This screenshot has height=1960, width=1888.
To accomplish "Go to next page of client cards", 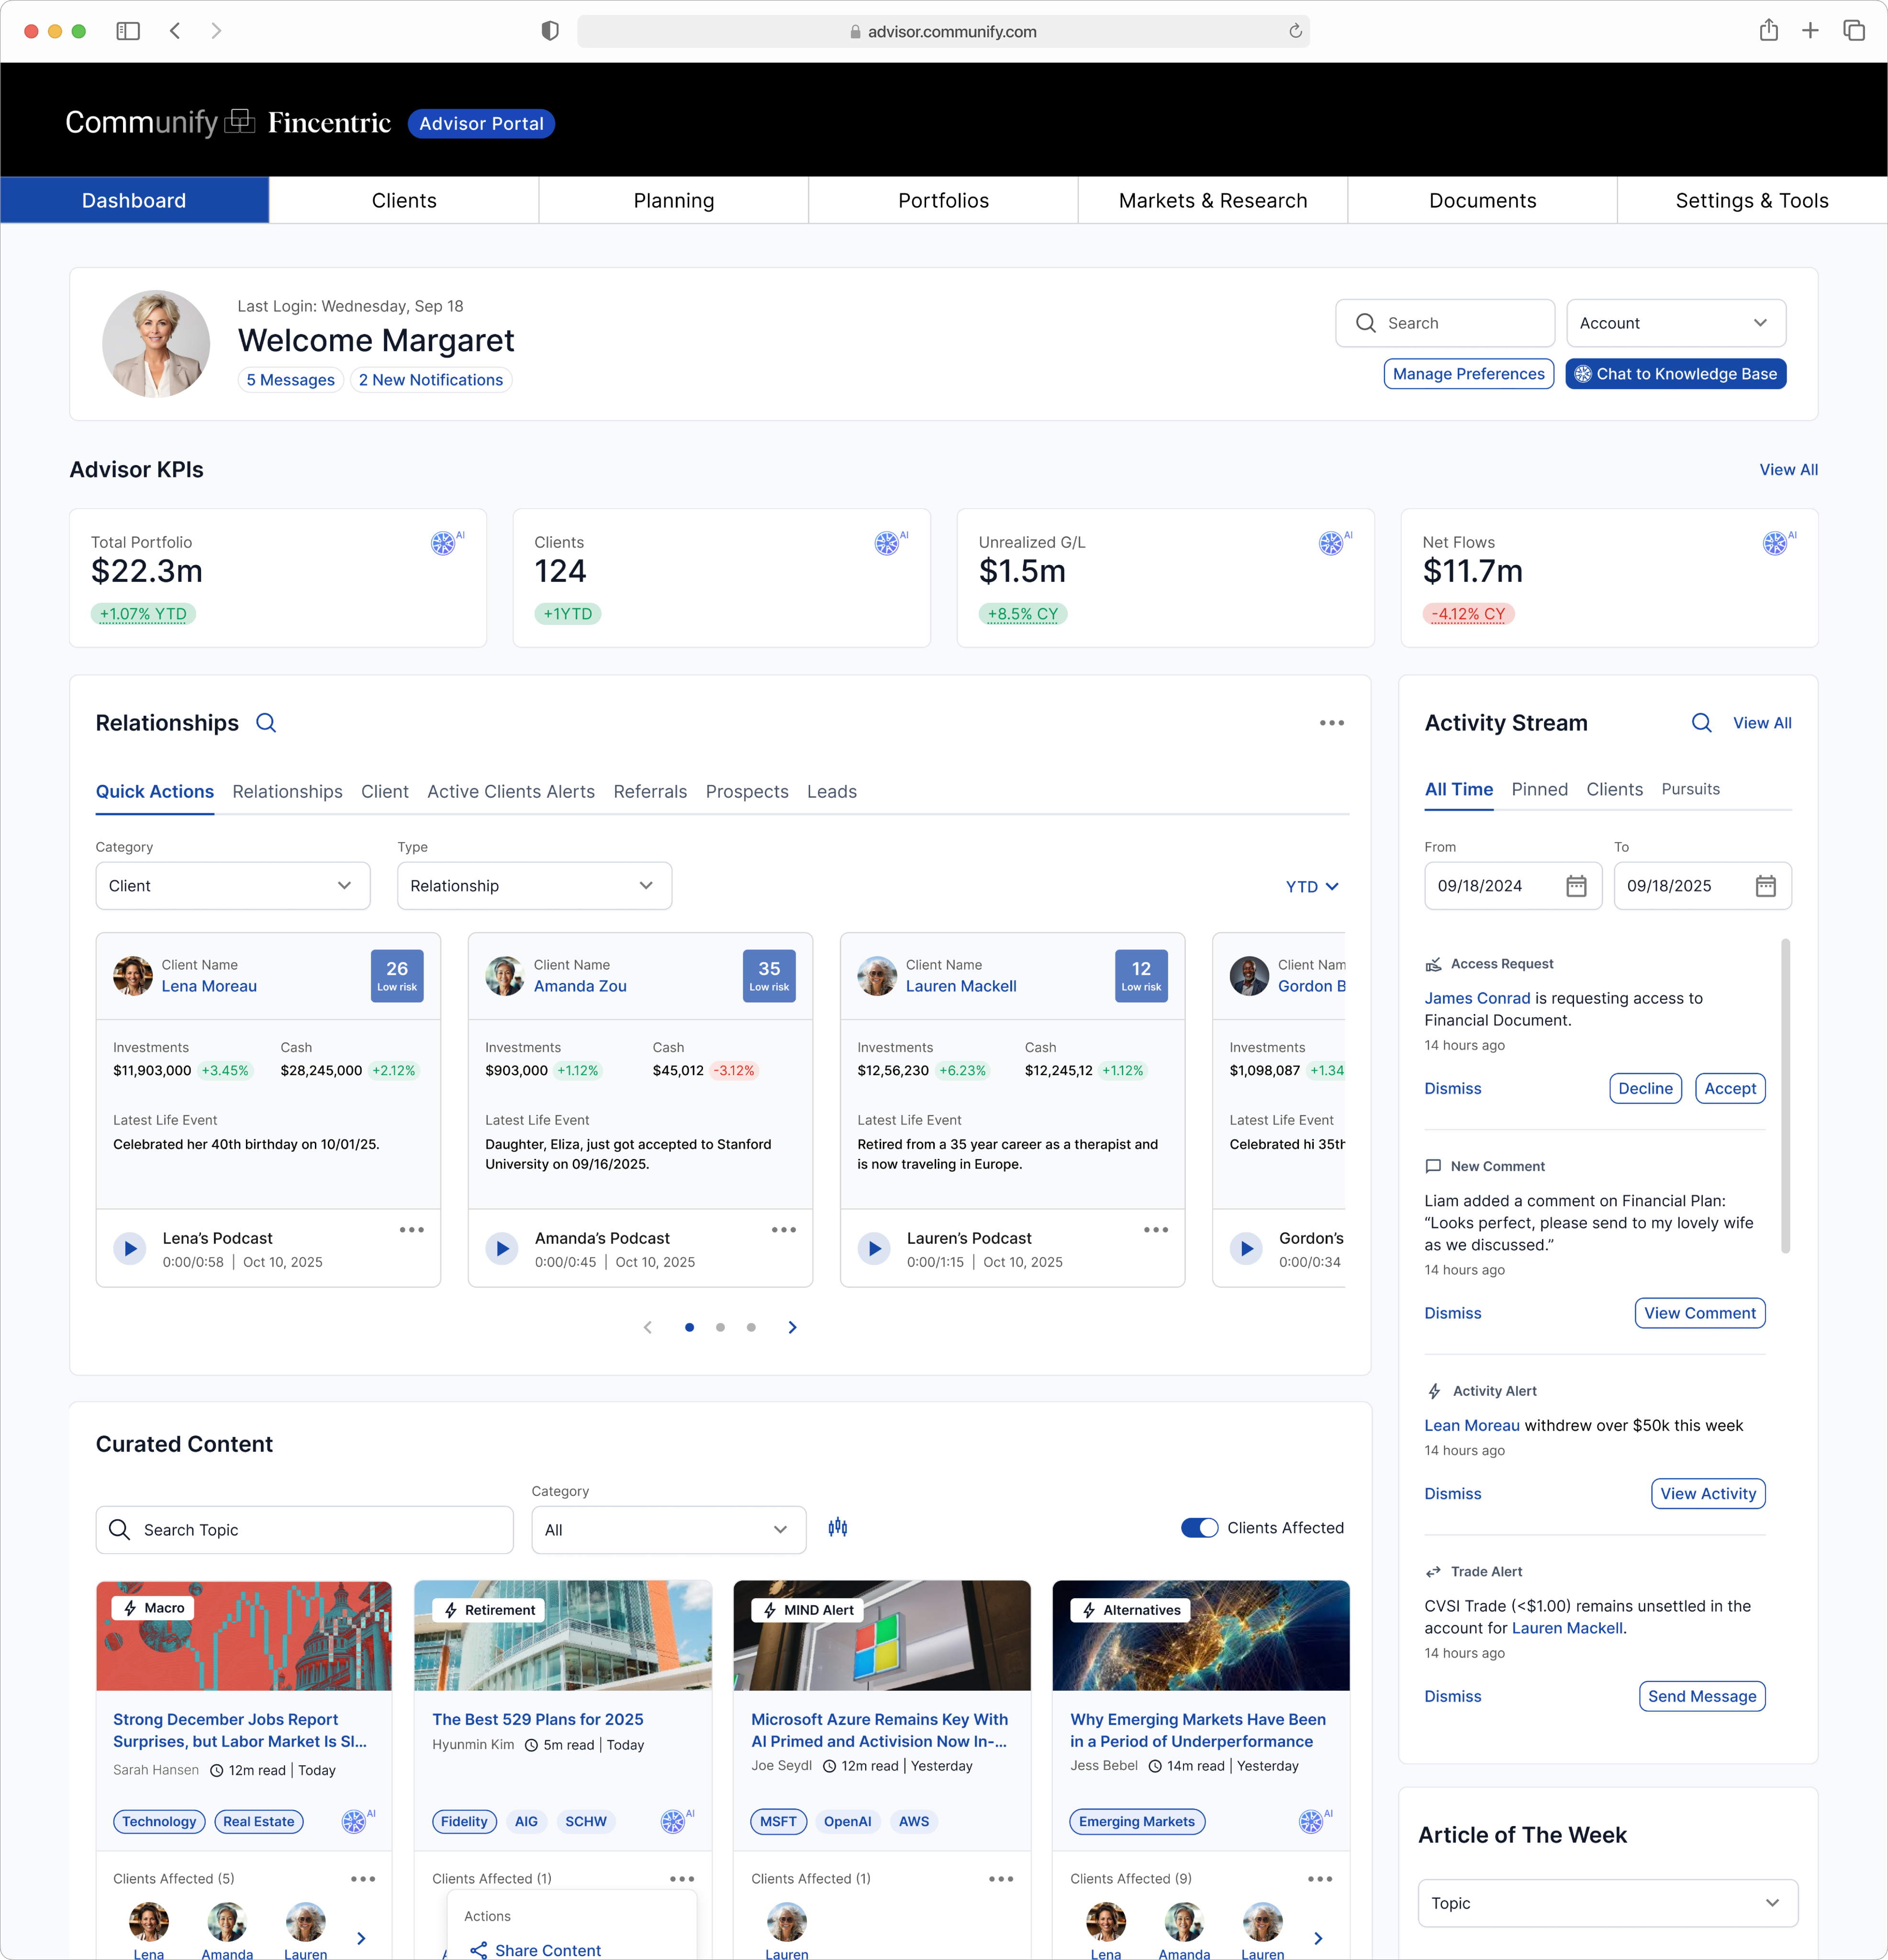I will point(792,1327).
